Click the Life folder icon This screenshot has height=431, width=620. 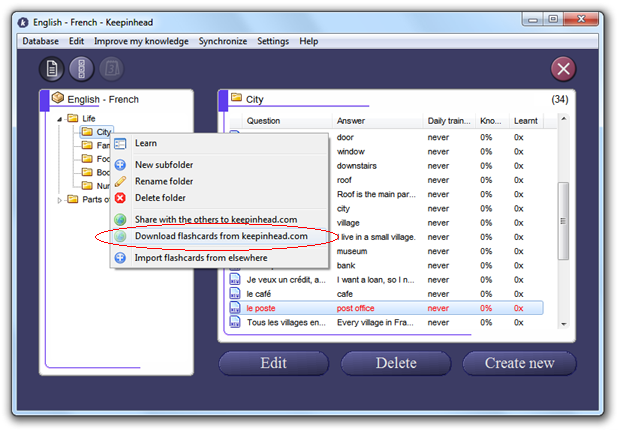click(x=73, y=118)
